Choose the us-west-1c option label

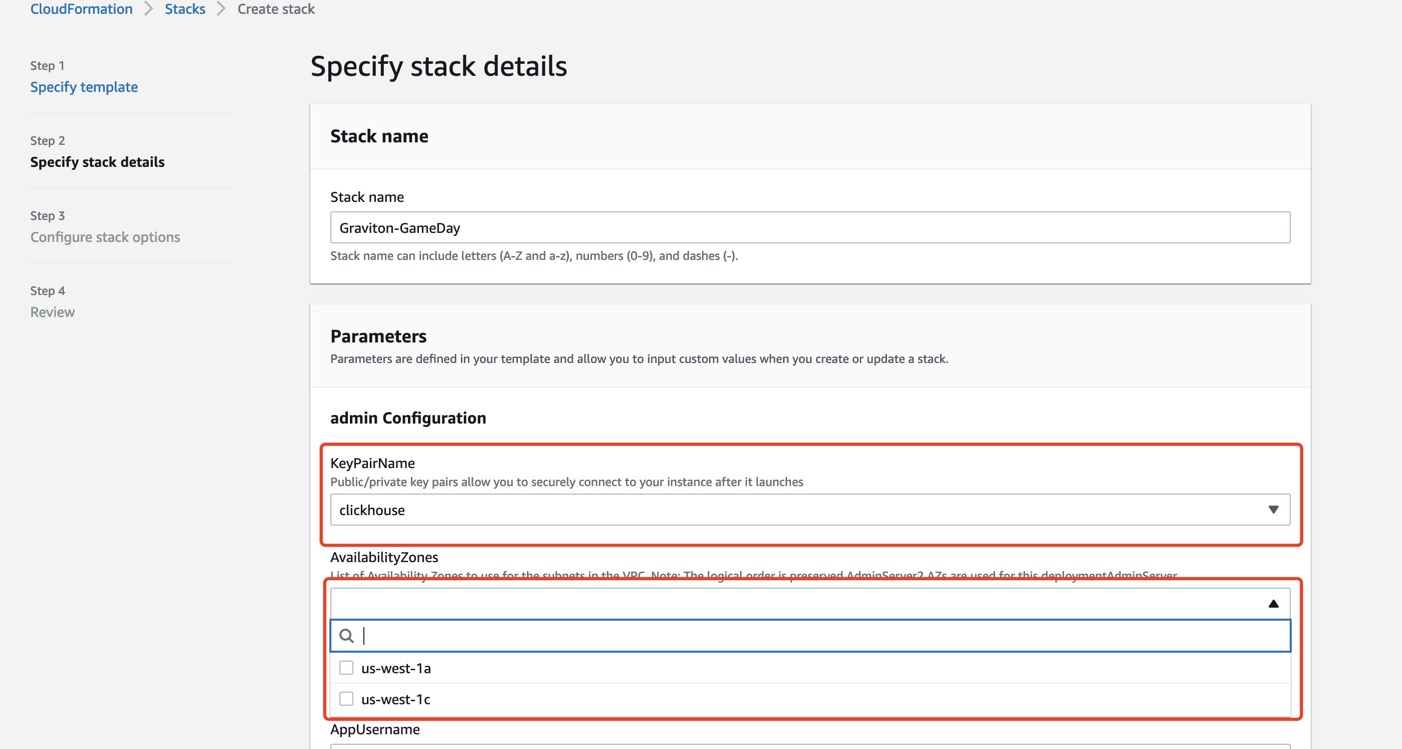(x=396, y=699)
